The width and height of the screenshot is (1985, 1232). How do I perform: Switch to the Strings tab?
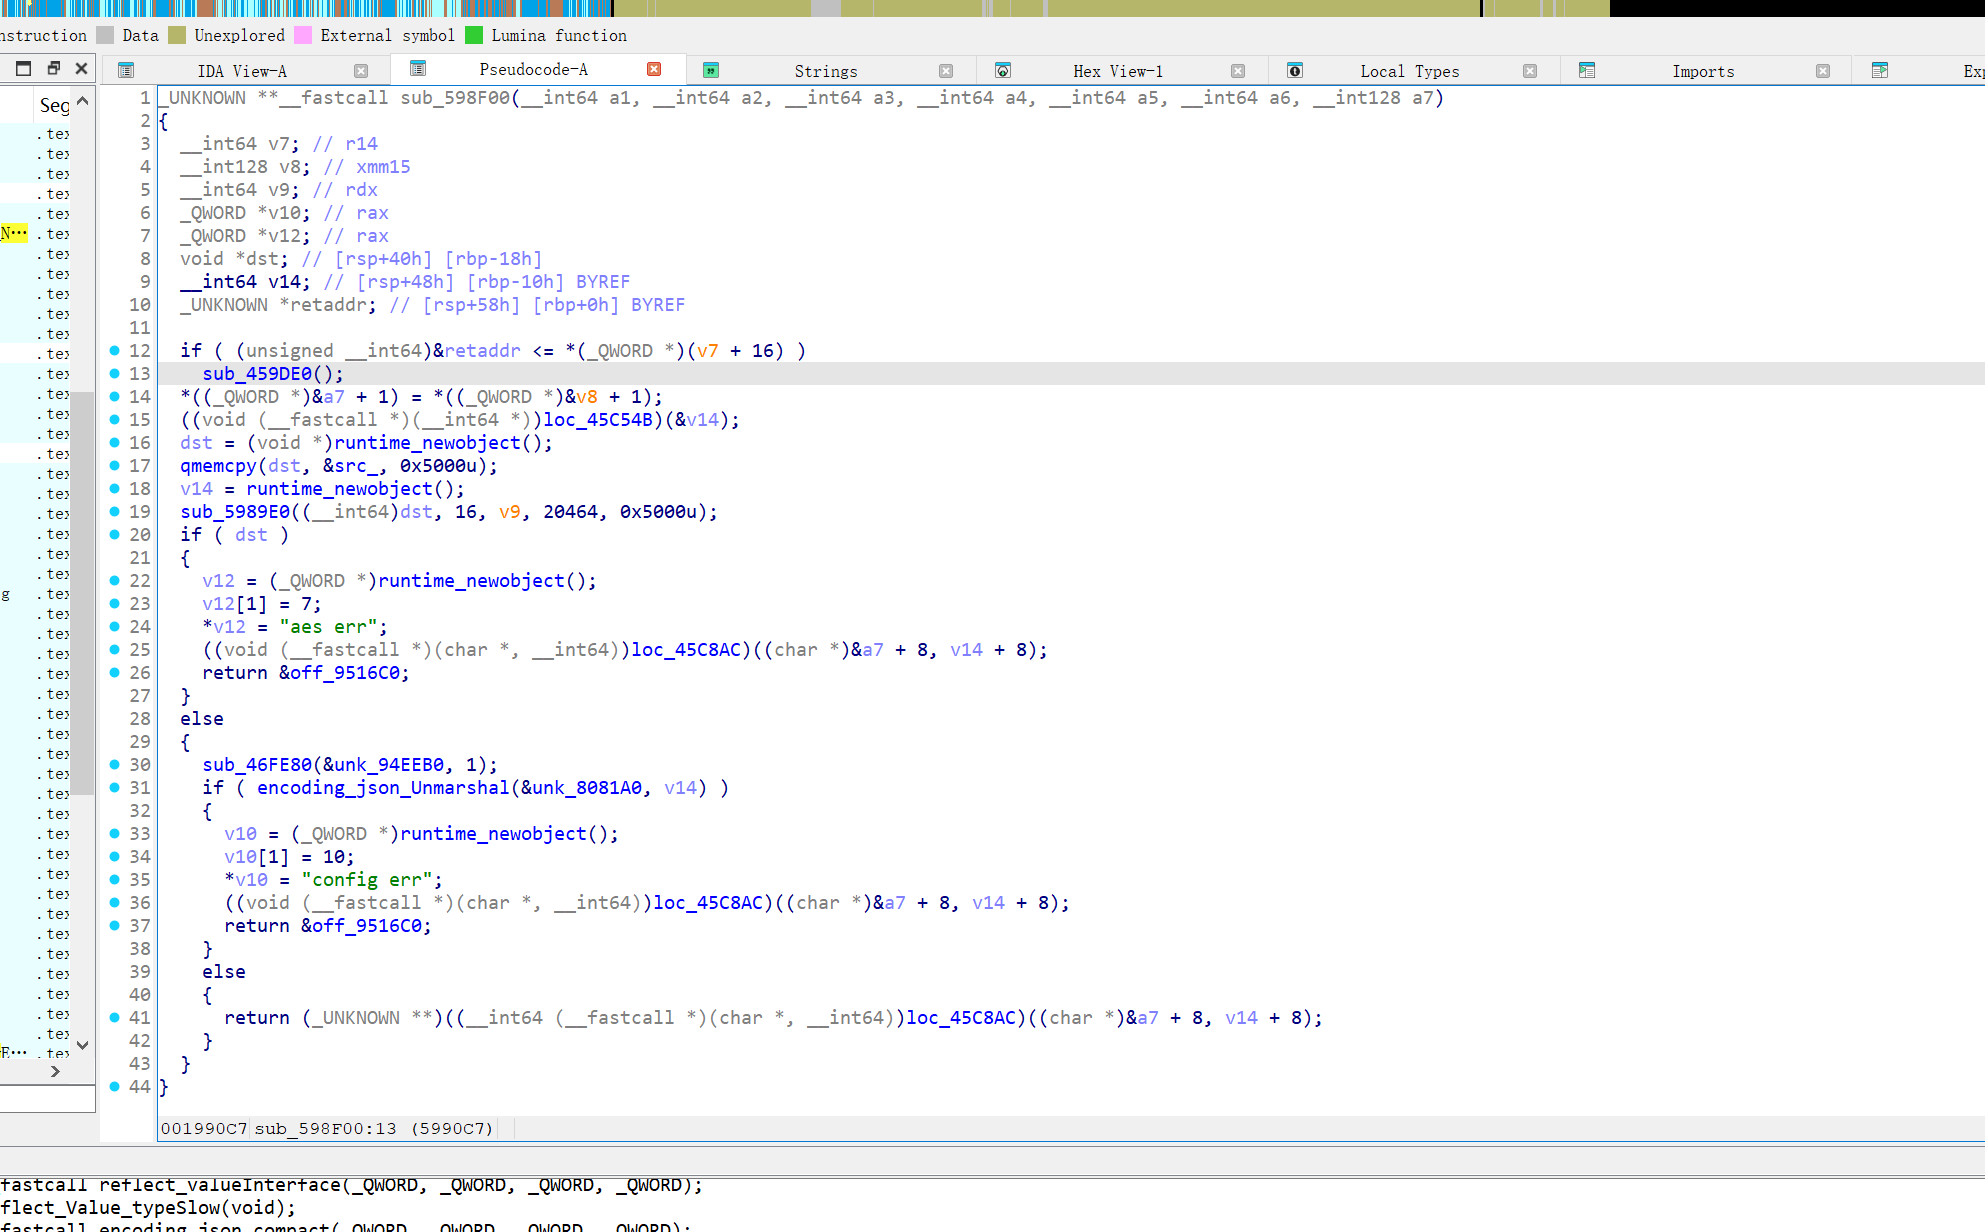(x=825, y=71)
